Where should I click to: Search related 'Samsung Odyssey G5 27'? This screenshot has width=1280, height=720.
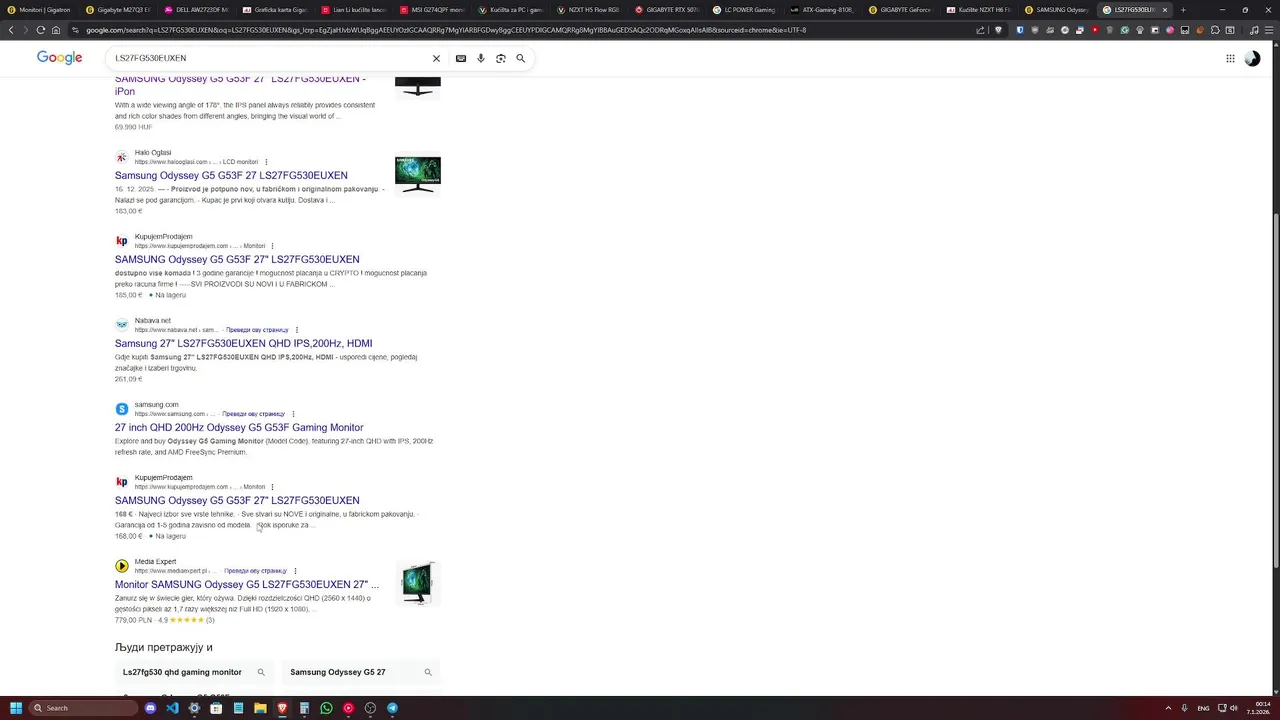click(x=362, y=672)
